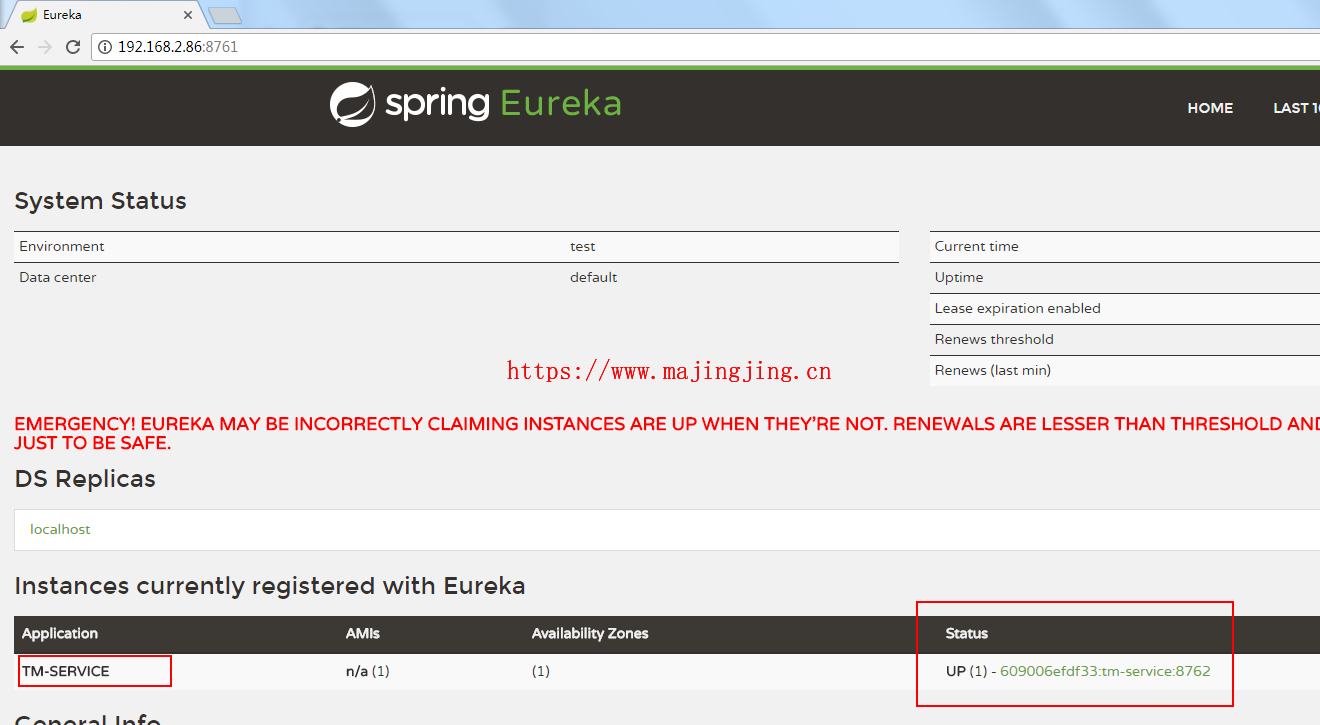Open a new browser tab
Viewport: 1320px width, 725px height.
225,15
